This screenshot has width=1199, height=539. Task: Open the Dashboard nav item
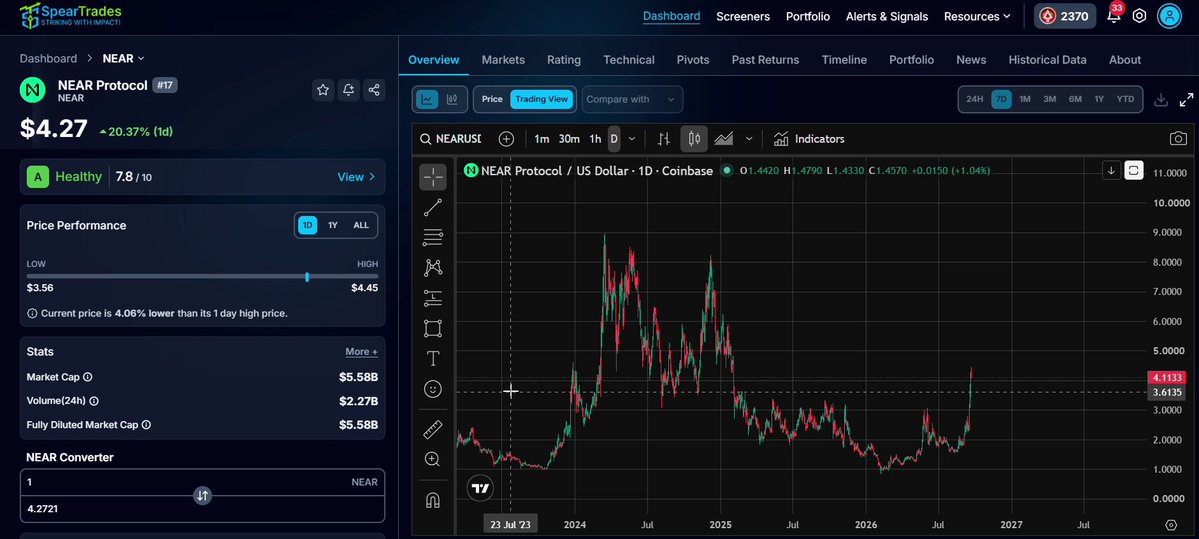[671, 16]
